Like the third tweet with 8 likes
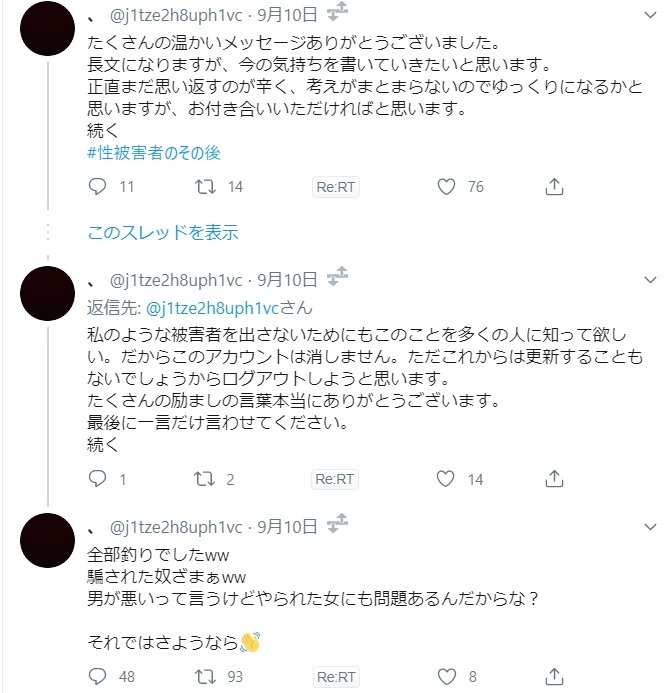 (x=447, y=677)
